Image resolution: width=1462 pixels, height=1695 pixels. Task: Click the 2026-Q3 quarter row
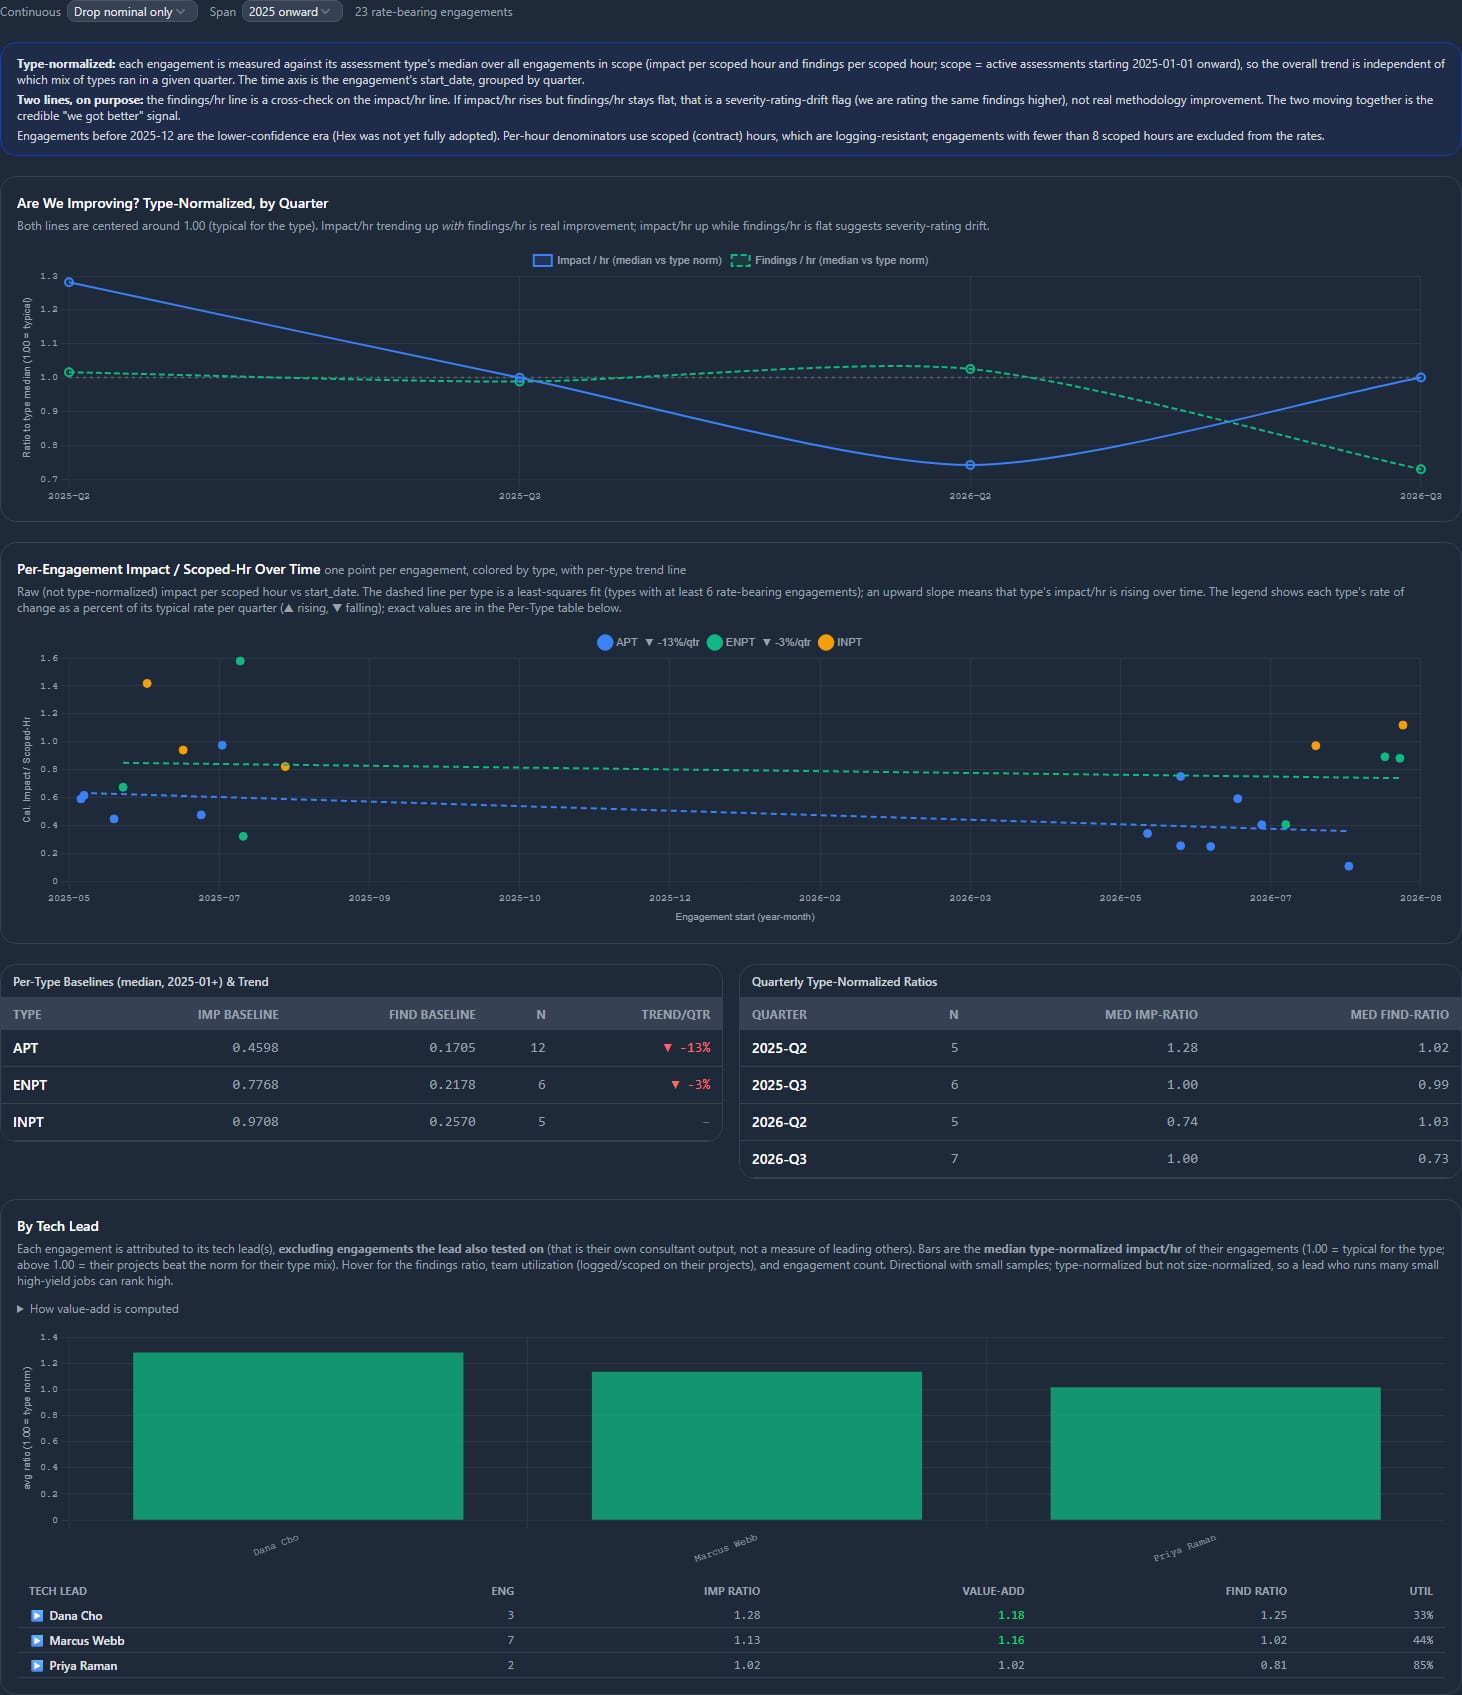[x=1100, y=1159]
